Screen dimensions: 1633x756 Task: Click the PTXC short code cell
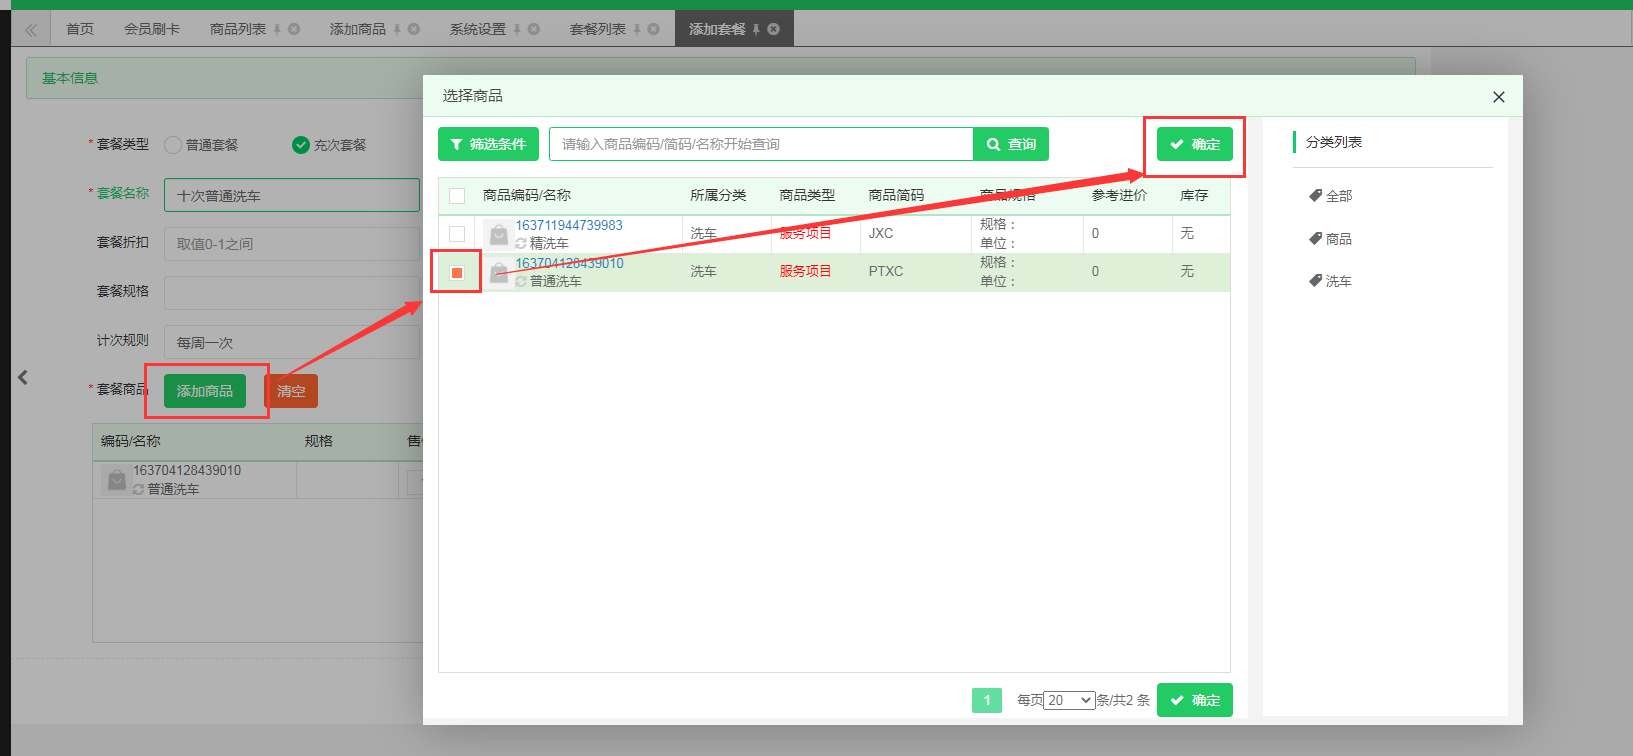pos(886,271)
